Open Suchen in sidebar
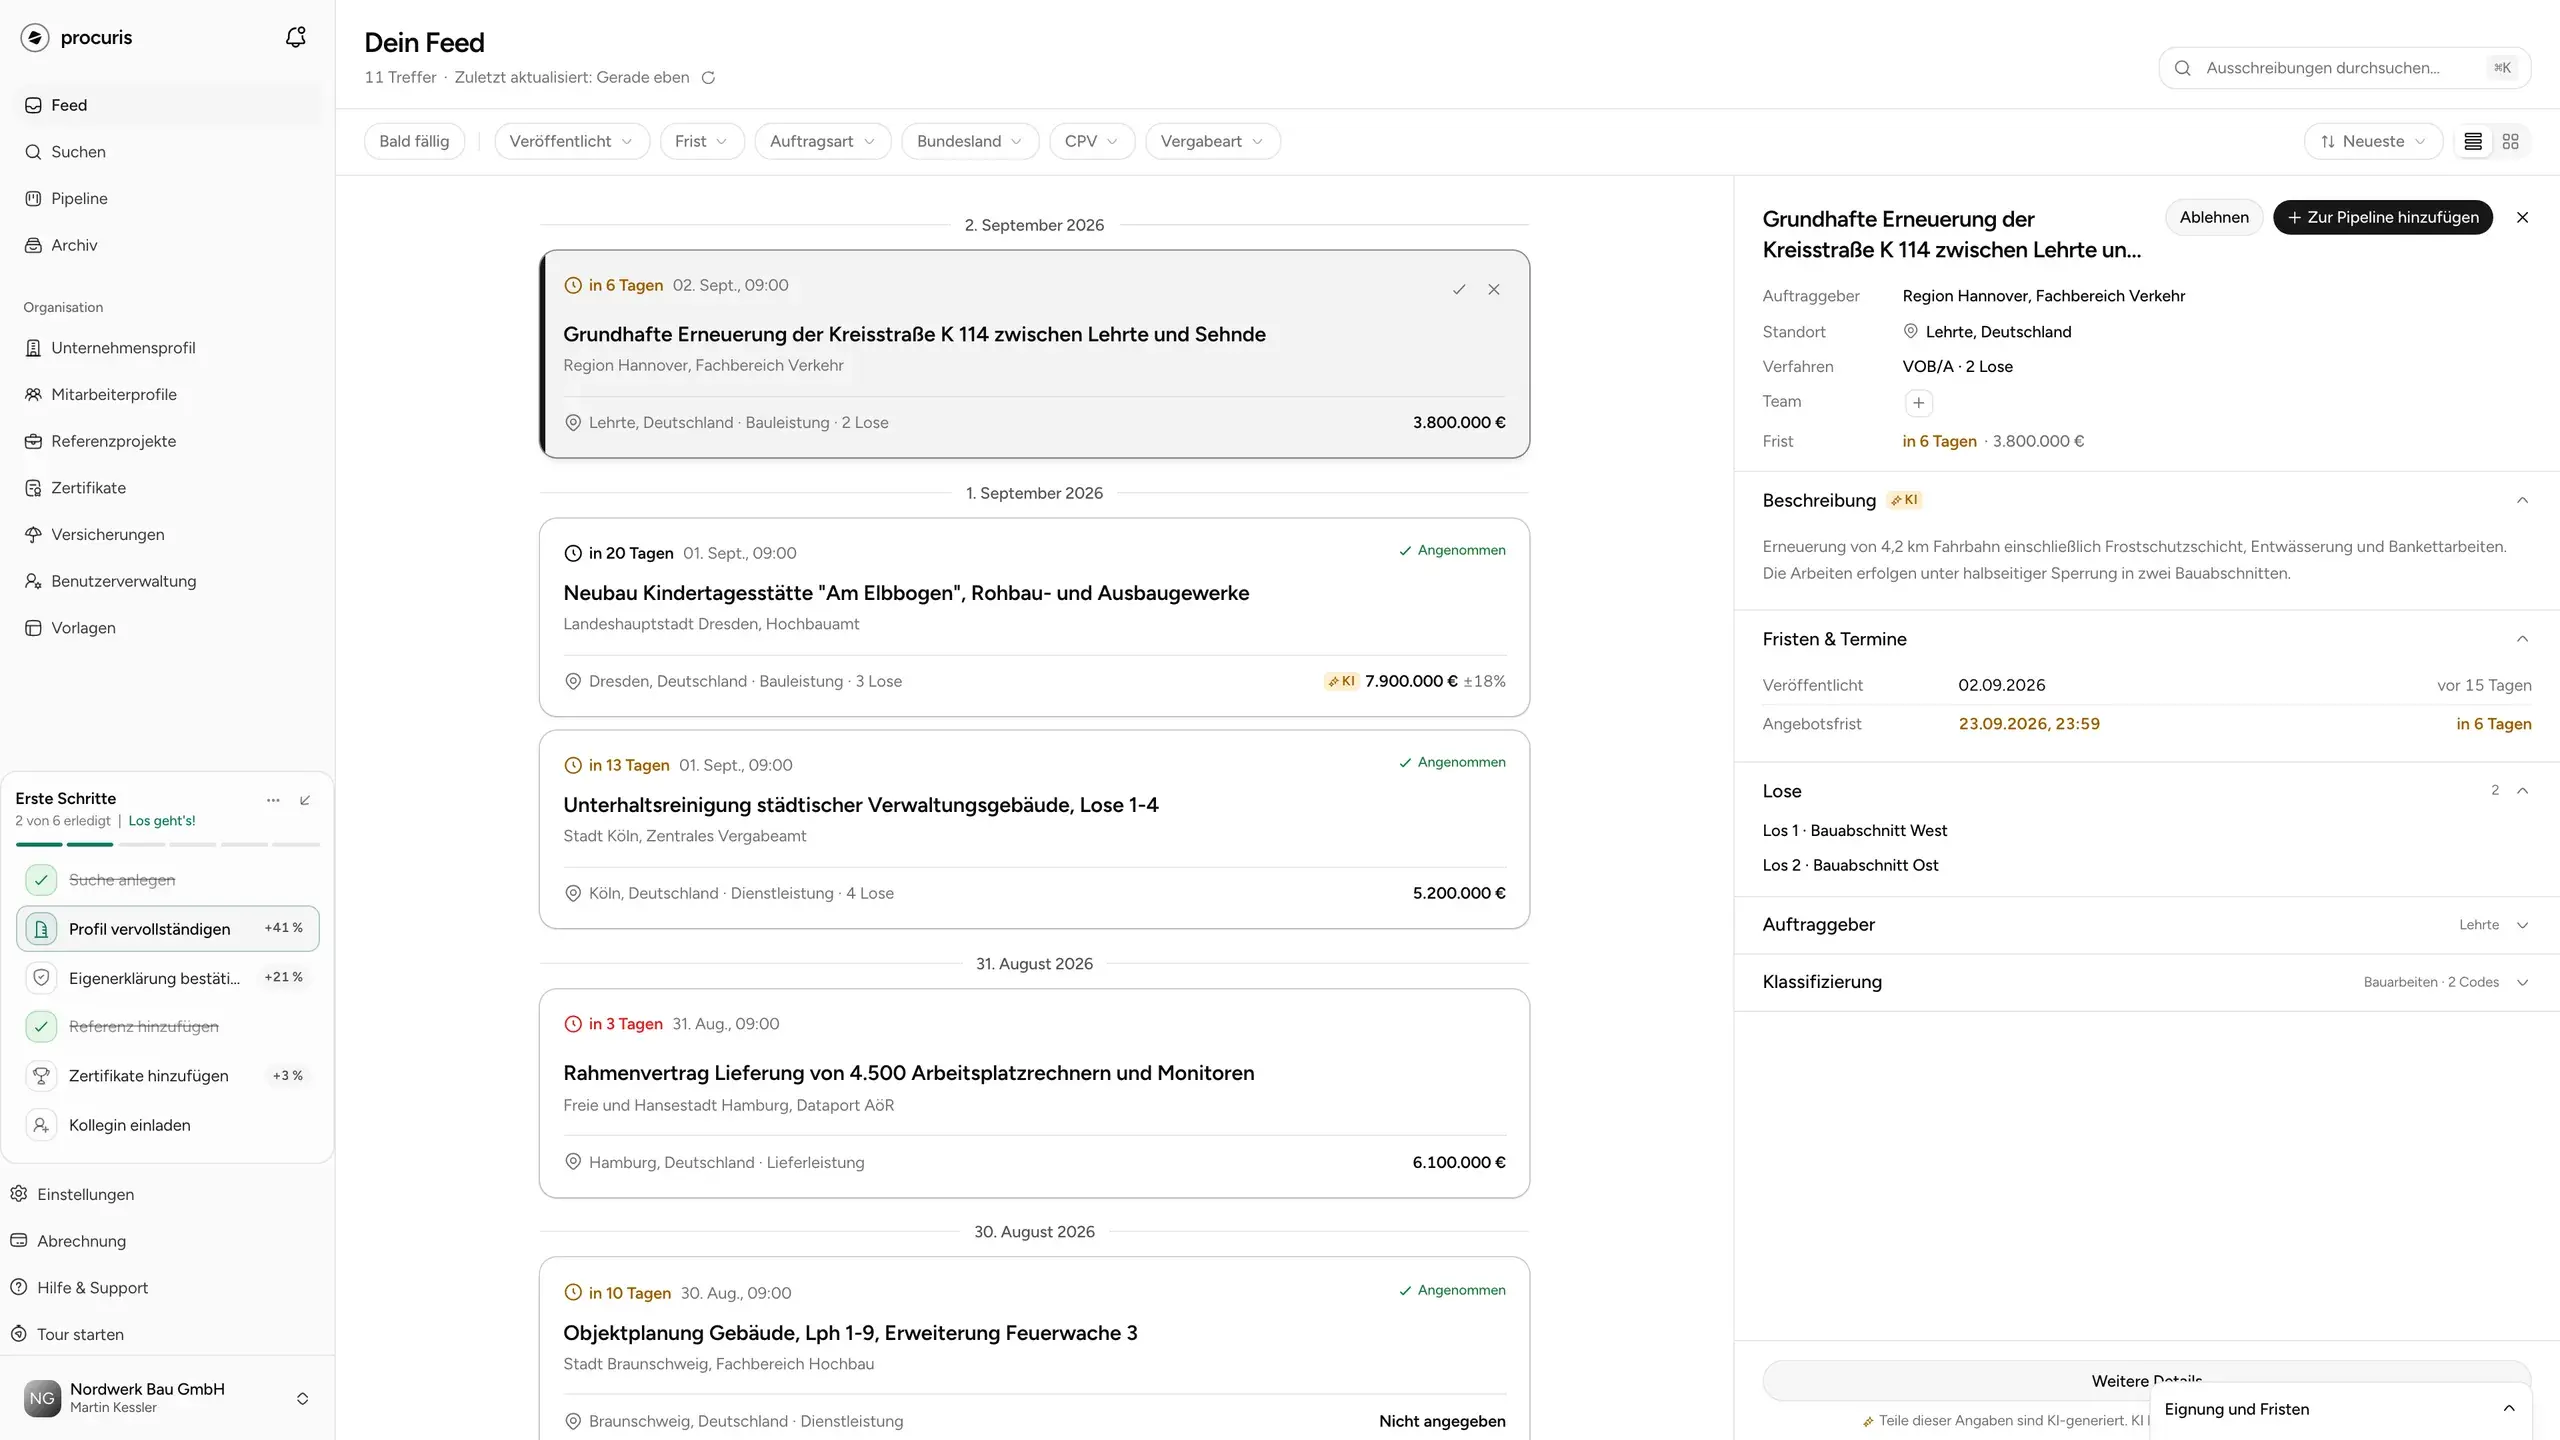This screenshot has width=2560, height=1440. pyautogui.click(x=168, y=152)
